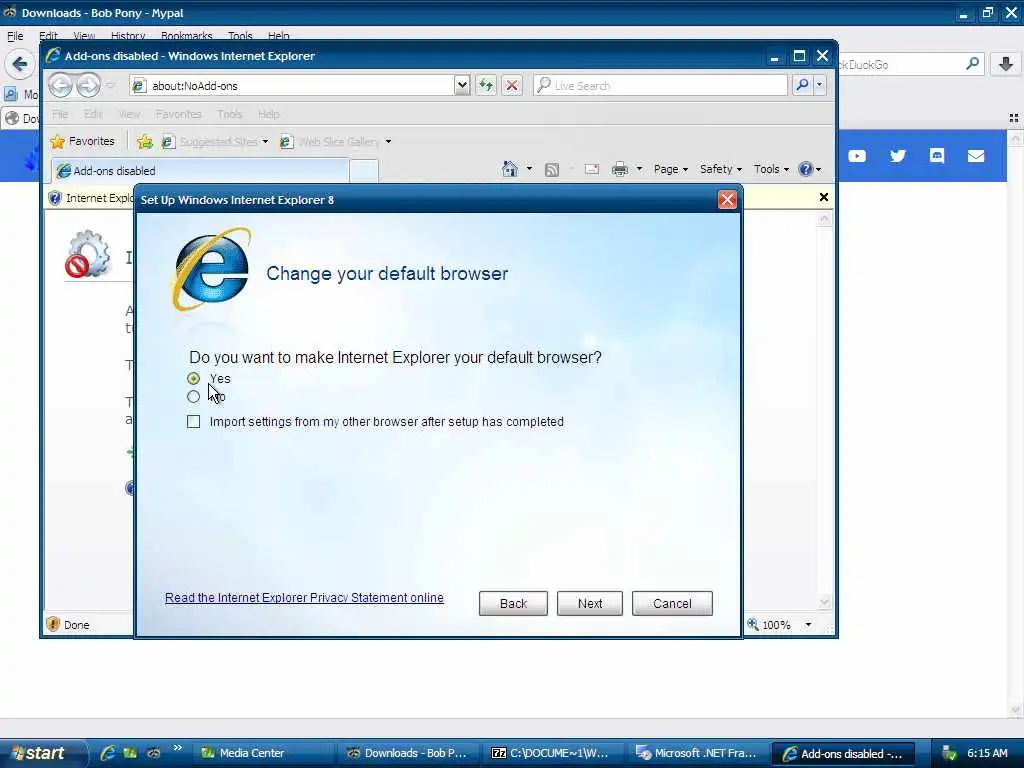Open the File menu in Mypal

(x=15, y=36)
